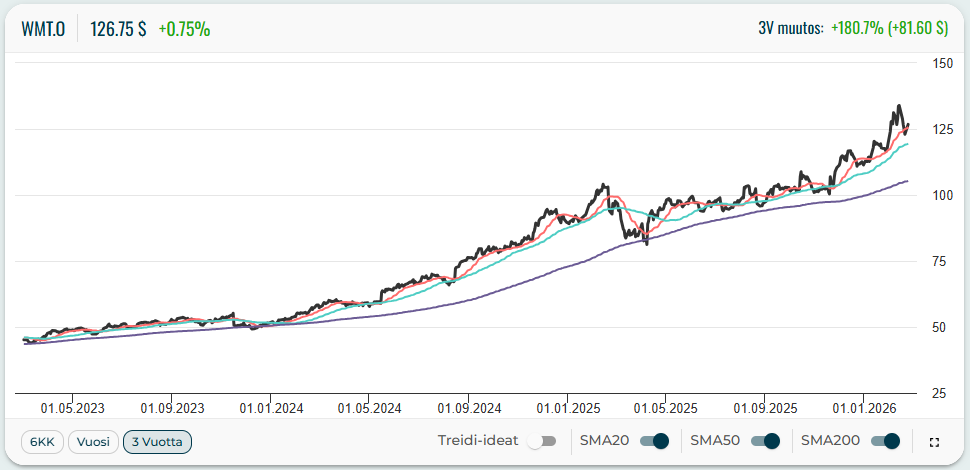Click the 01.05.2023 date axis label
The width and height of the screenshot is (970, 470).
tap(72, 408)
